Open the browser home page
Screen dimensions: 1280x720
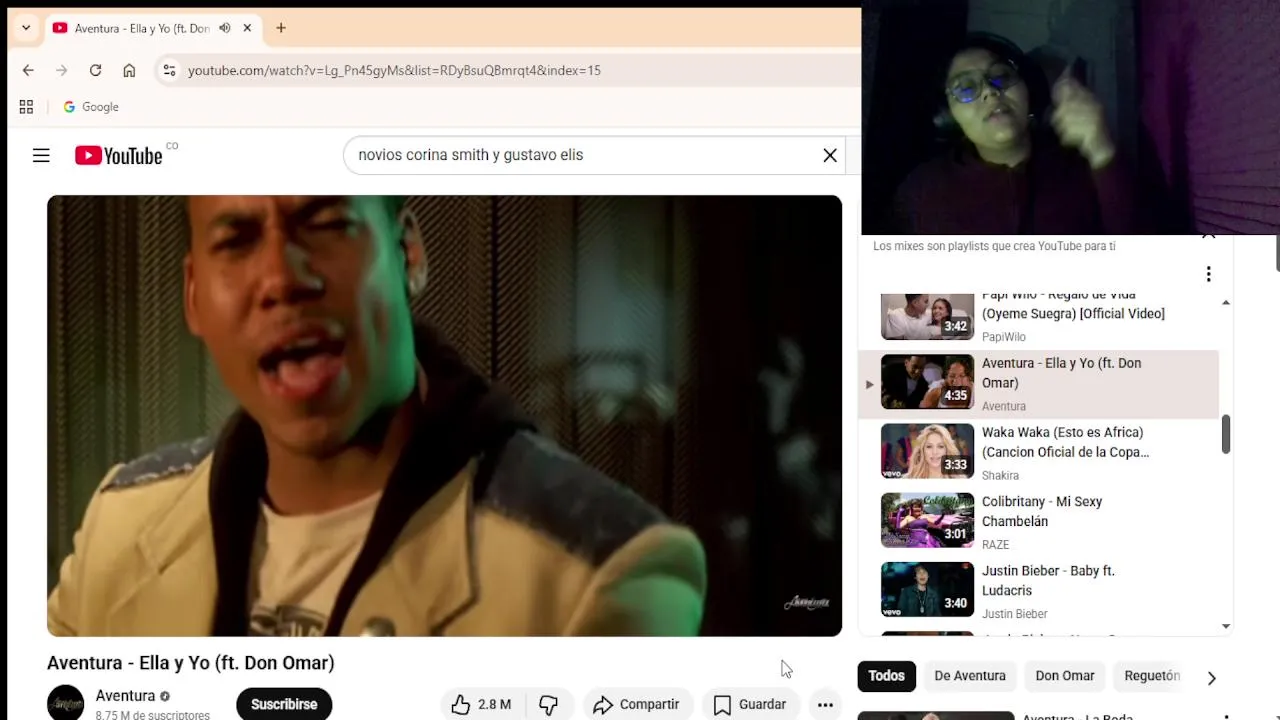(x=129, y=70)
